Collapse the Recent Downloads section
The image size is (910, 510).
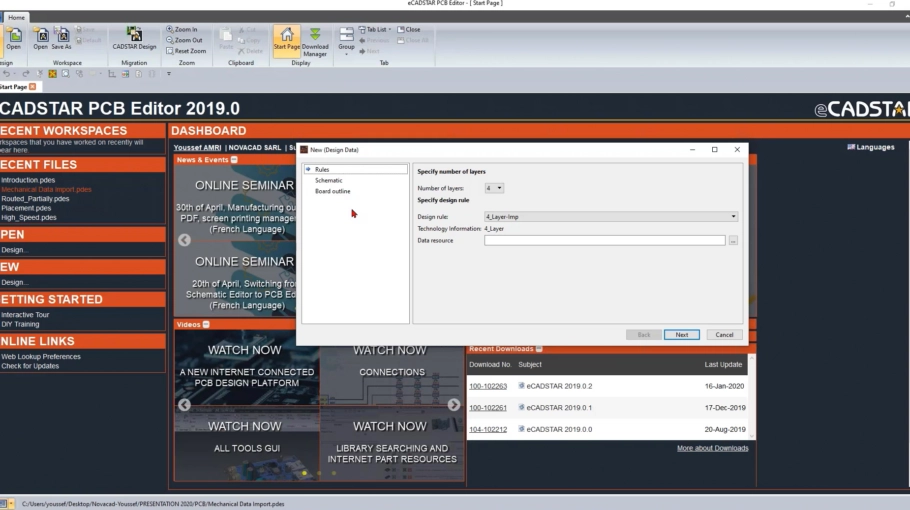pyautogui.click(x=539, y=349)
